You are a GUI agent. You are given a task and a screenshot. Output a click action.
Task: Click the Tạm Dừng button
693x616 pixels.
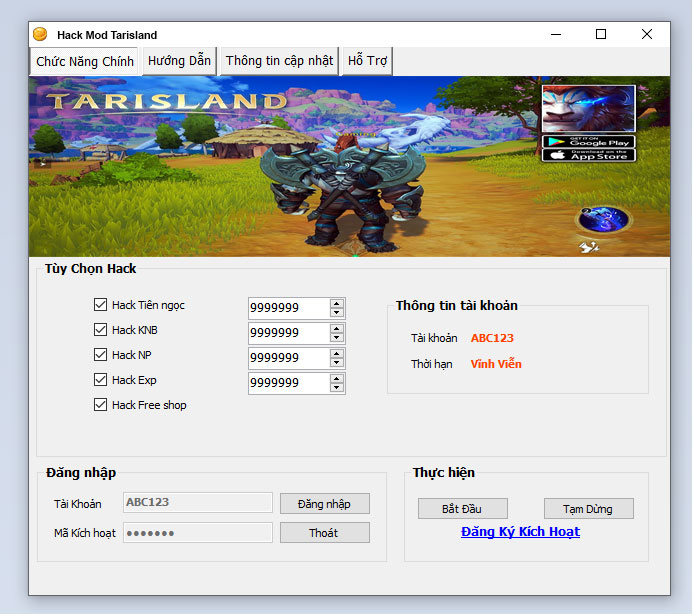tap(588, 509)
